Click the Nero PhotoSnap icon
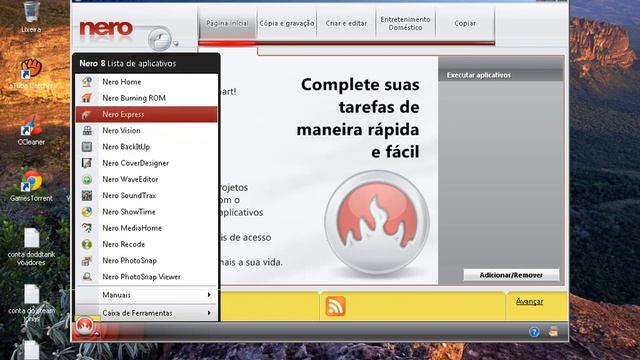This screenshot has width=640, height=360. 87,260
